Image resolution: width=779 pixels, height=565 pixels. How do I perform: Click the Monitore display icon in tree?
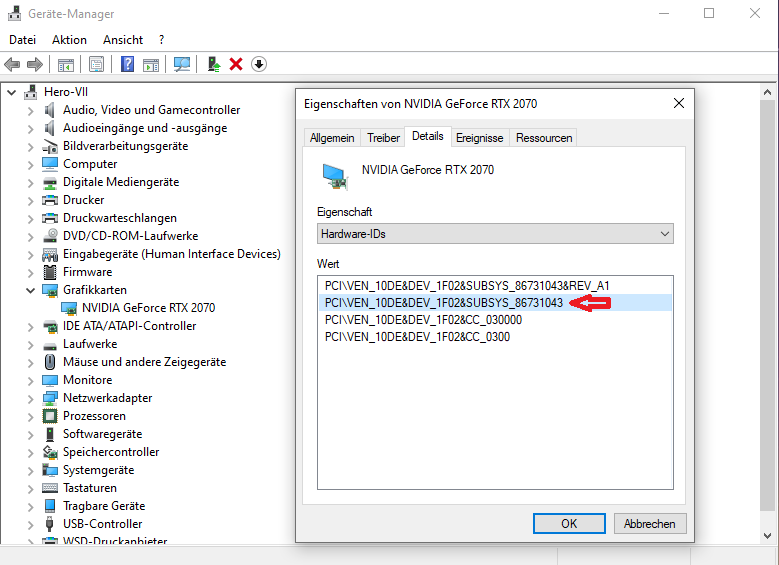click(50, 380)
